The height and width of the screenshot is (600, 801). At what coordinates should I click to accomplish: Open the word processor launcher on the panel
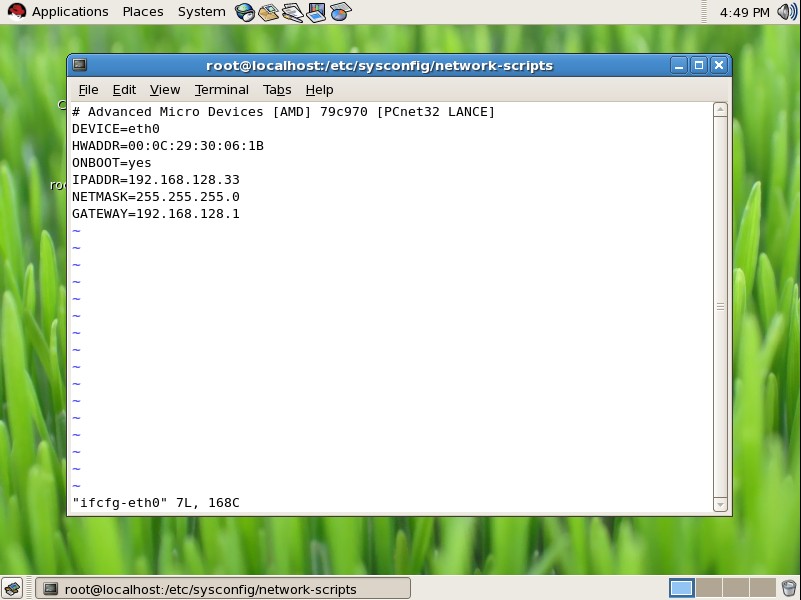tap(292, 11)
